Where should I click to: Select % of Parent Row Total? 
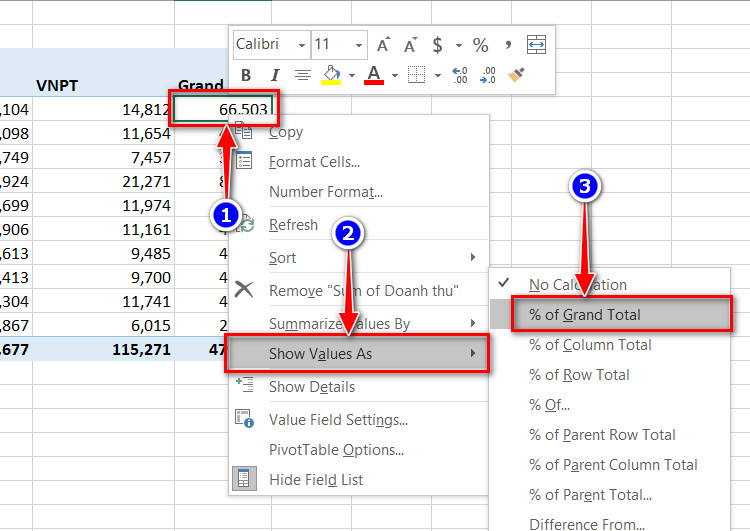click(610, 434)
